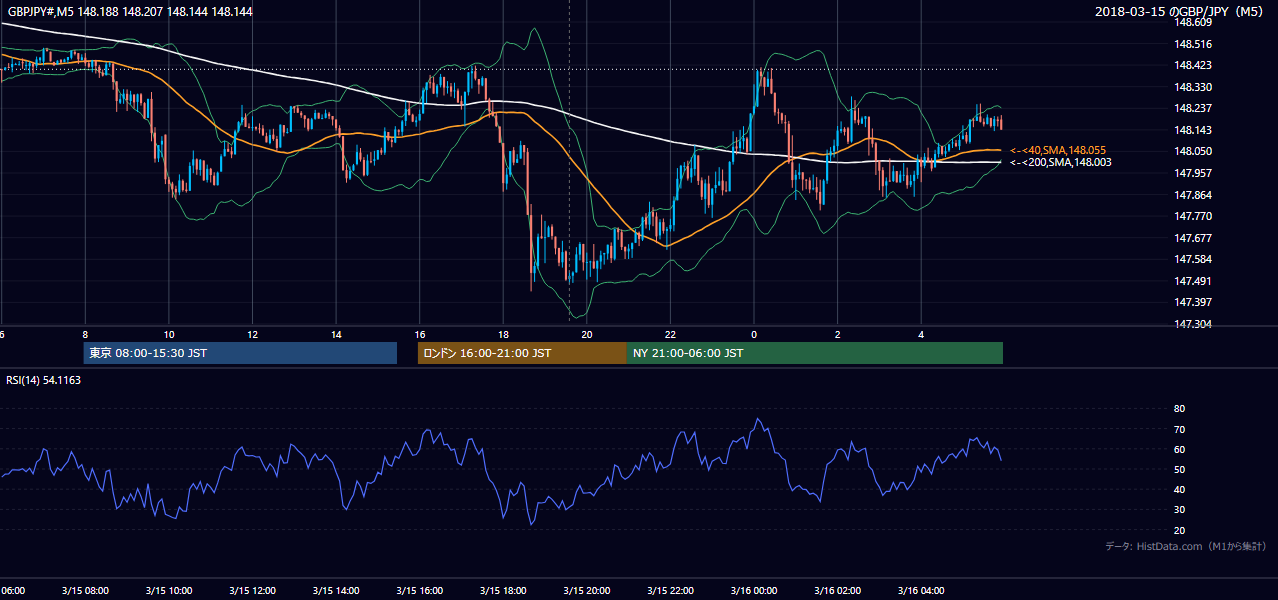Click the bottom time label 3/16 00:00
The width and height of the screenshot is (1278, 600).
(754, 591)
